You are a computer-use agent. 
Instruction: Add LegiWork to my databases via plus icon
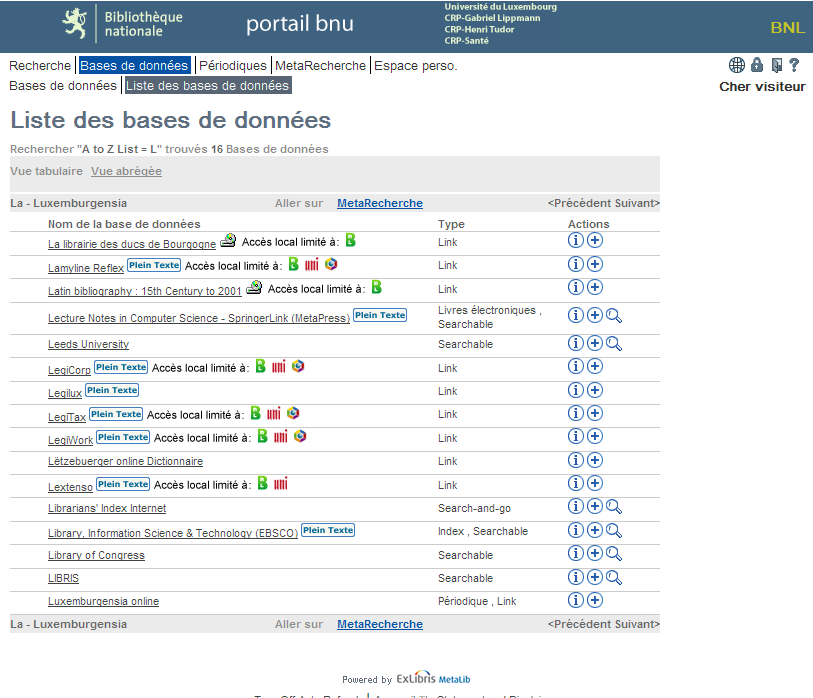(x=595, y=436)
